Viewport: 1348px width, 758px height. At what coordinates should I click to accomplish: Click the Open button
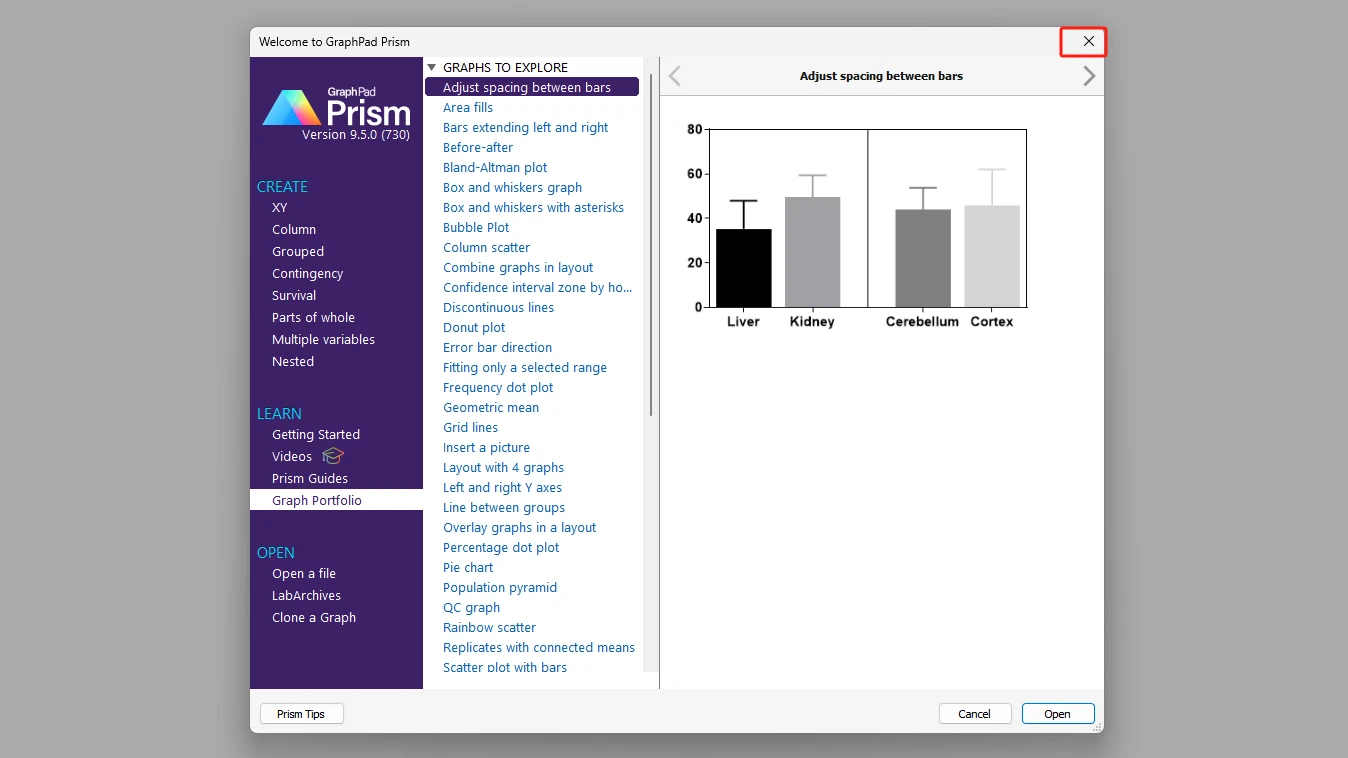1058,714
